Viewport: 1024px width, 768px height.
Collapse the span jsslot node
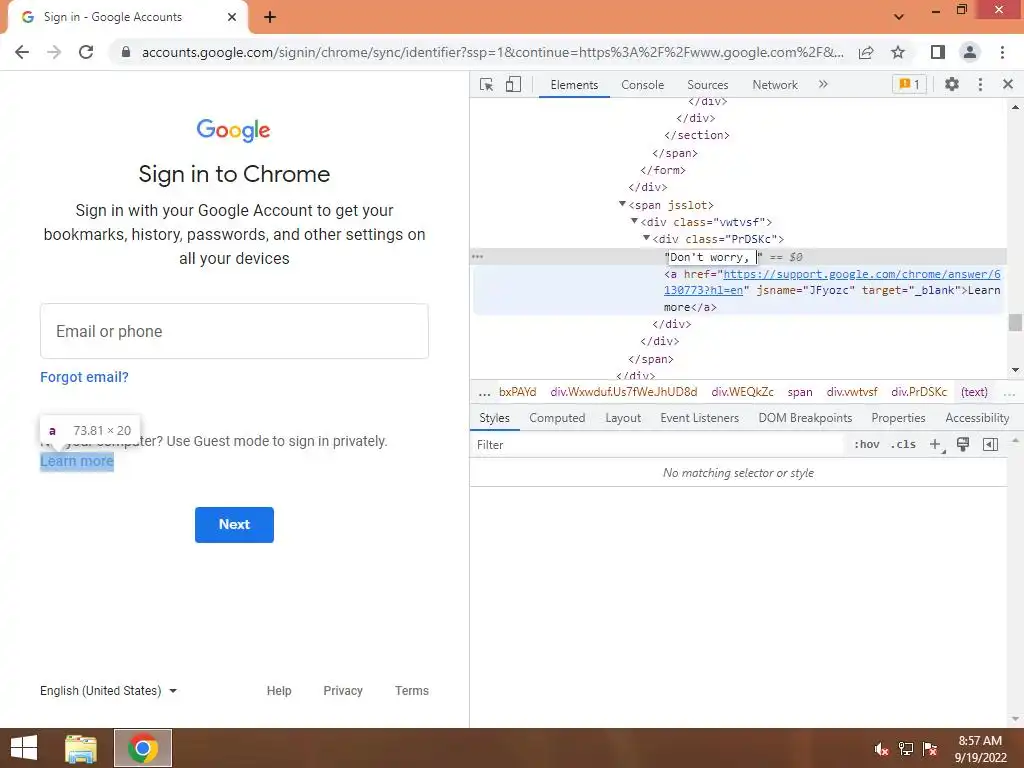(622, 204)
